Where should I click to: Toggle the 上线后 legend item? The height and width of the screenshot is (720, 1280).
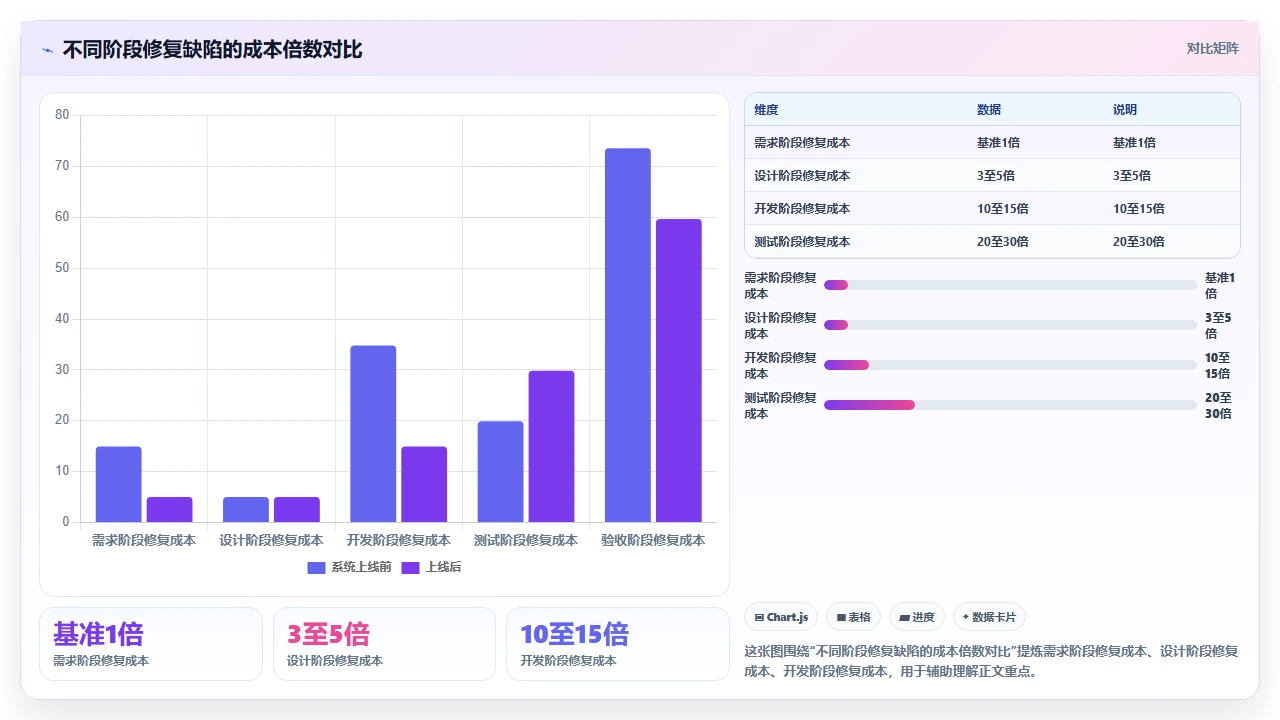tap(431, 567)
